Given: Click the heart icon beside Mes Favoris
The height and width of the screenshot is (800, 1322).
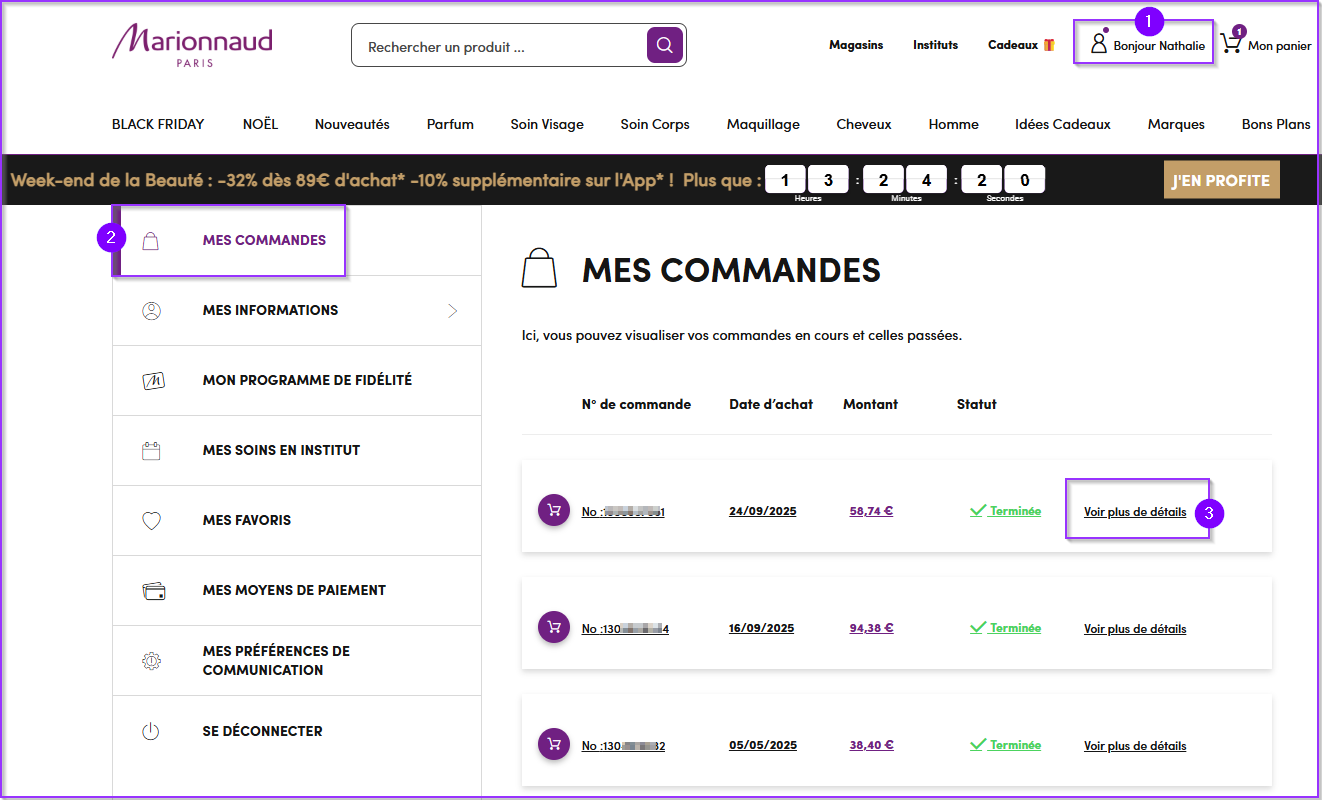Looking at the screenshot, I should [x=151, y=520].
